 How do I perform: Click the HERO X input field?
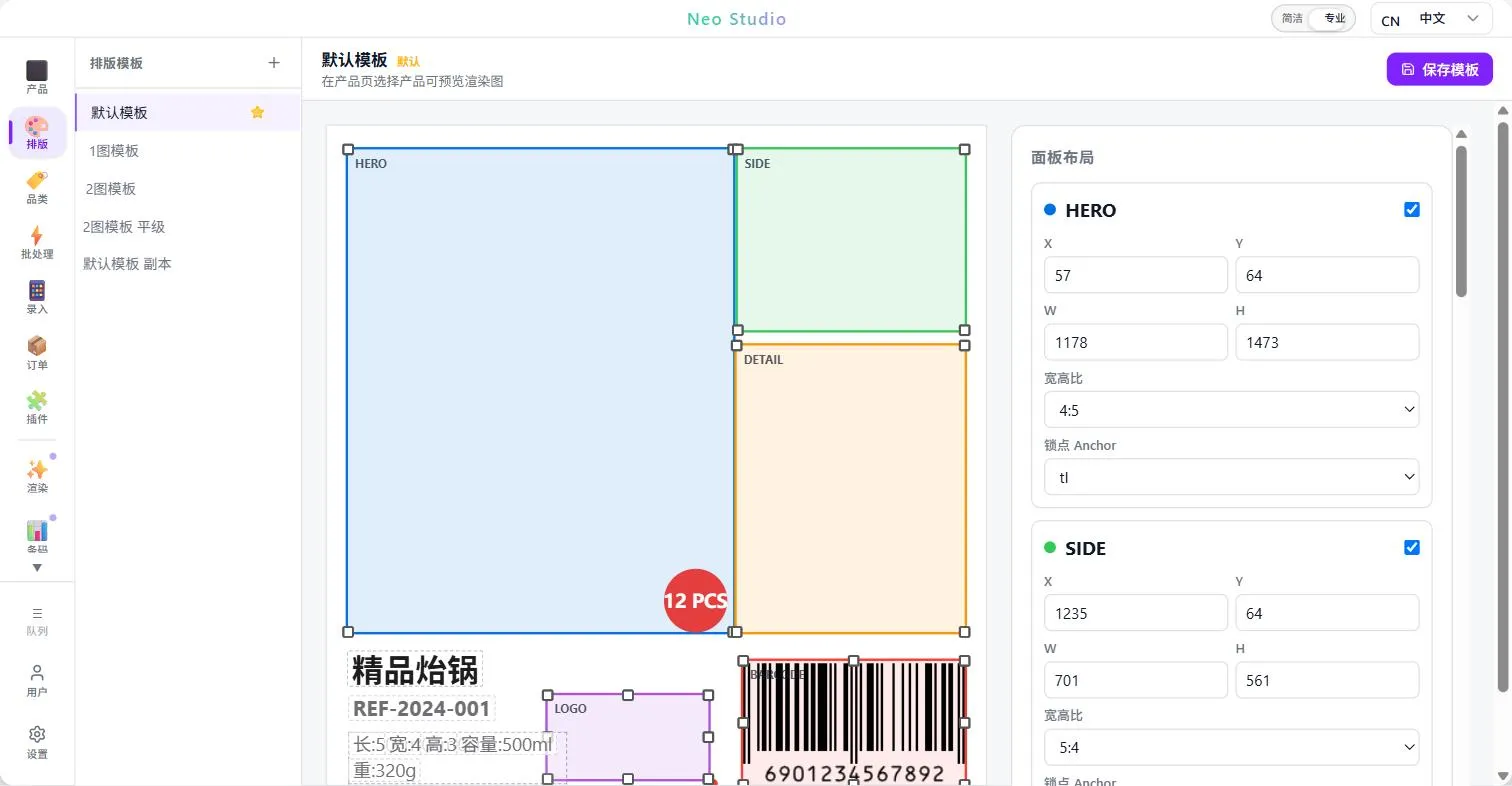(x=1135, y=275)
